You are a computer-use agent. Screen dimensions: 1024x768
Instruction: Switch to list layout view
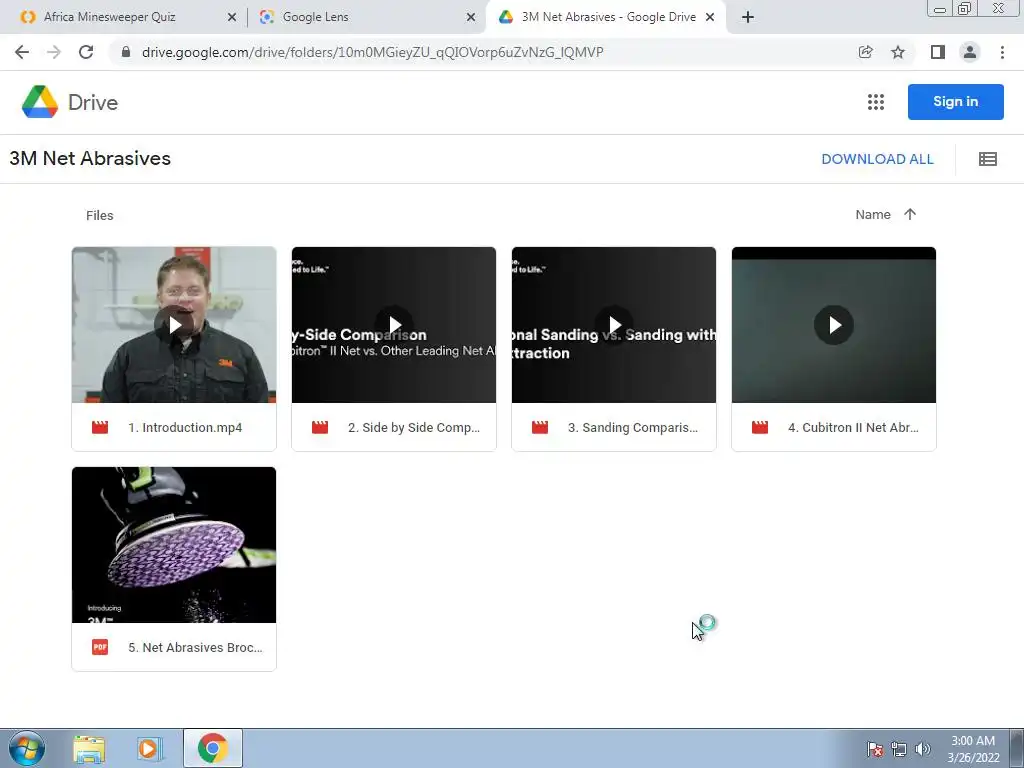point(987,159)
